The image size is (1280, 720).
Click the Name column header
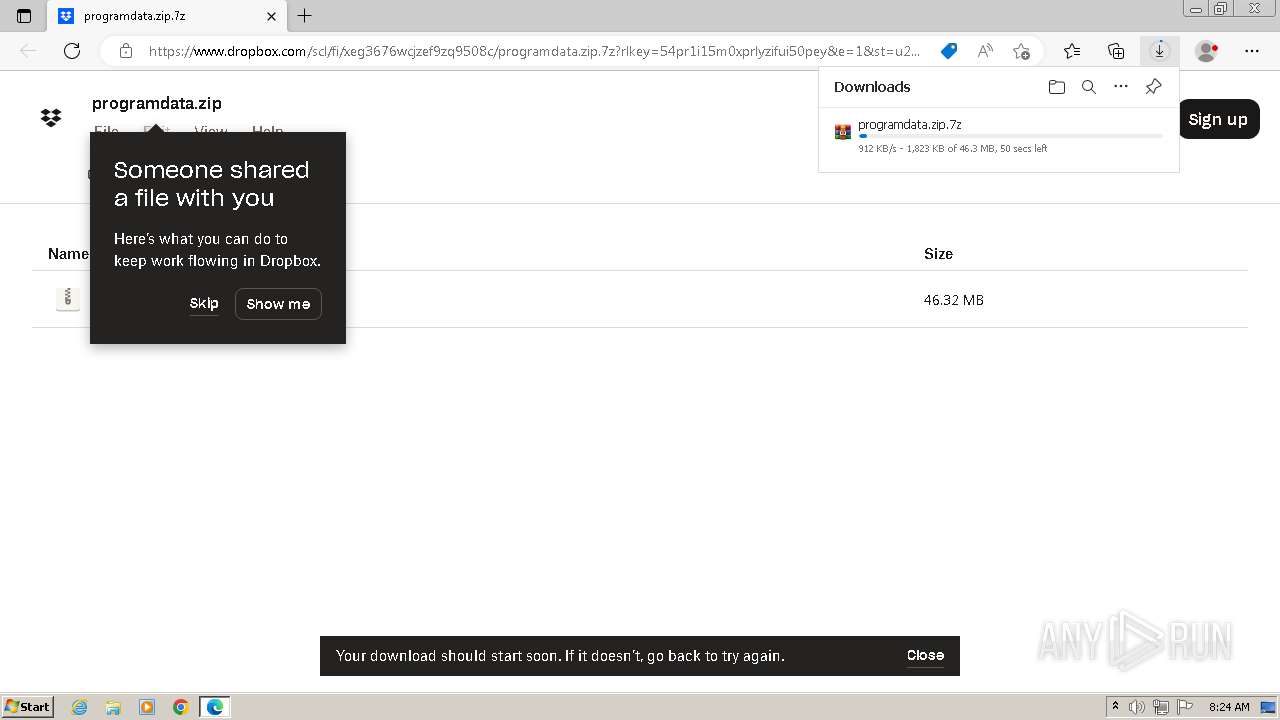click(x=68, y=254)
